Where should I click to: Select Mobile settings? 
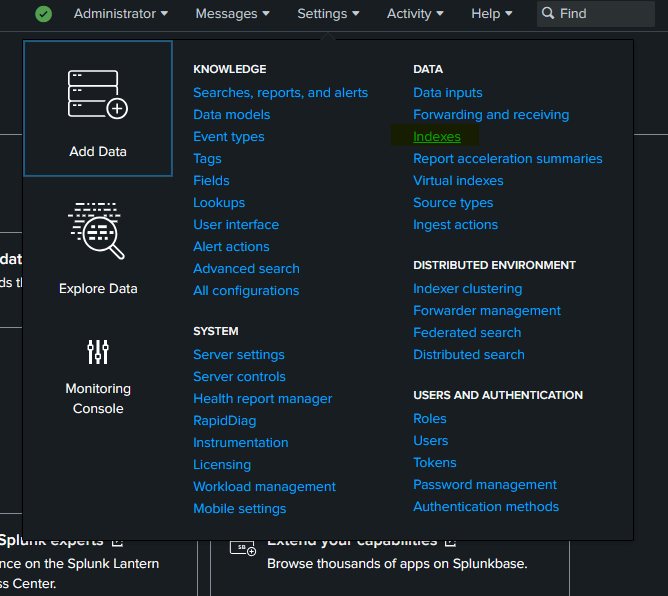click(239, 509)
